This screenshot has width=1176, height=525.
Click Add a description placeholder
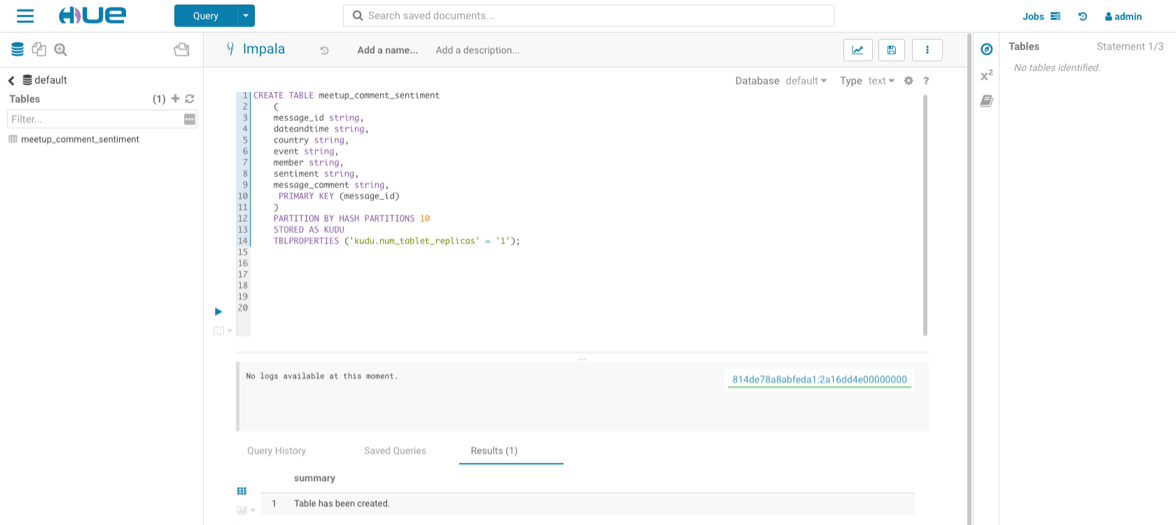point(478,50)
